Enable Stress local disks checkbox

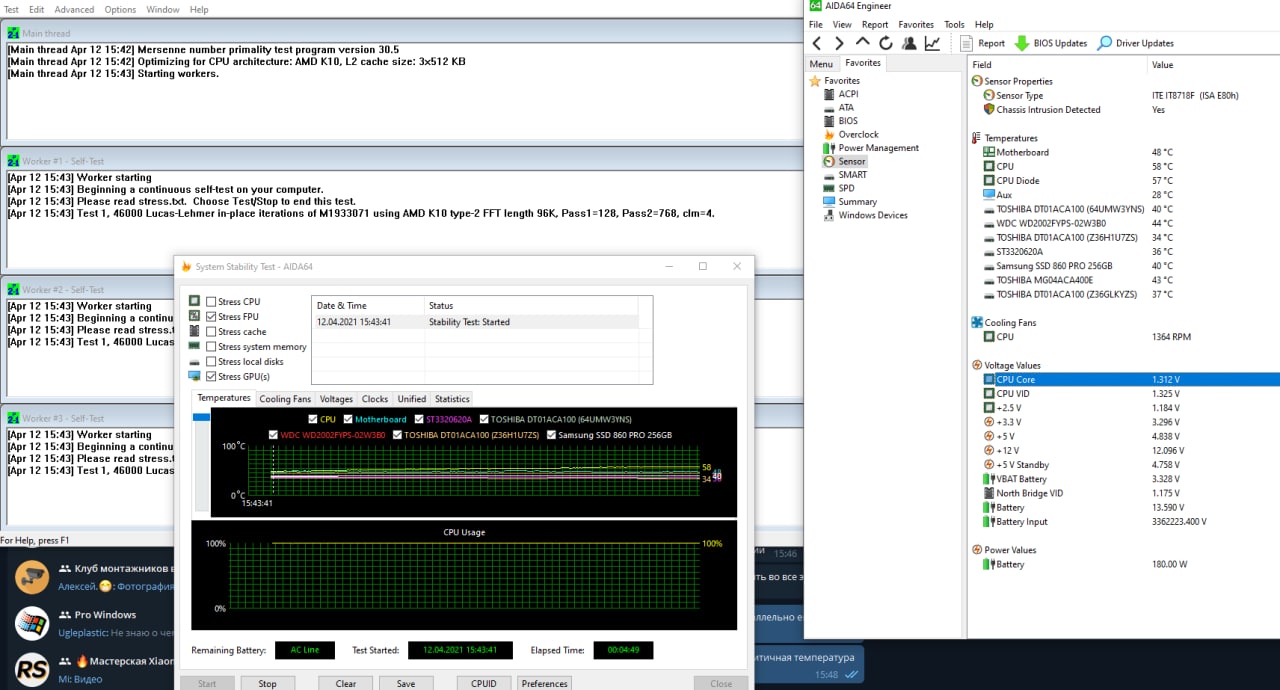click(211, 362)
